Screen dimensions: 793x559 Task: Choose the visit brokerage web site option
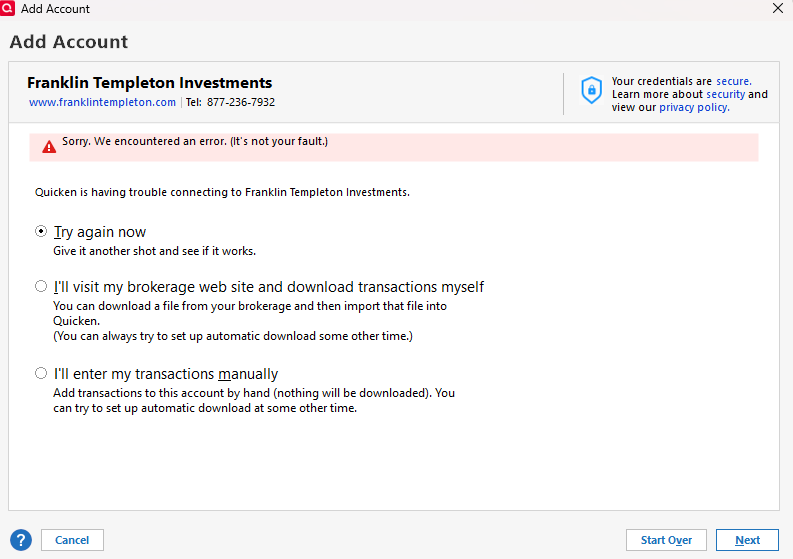(41, 286)
